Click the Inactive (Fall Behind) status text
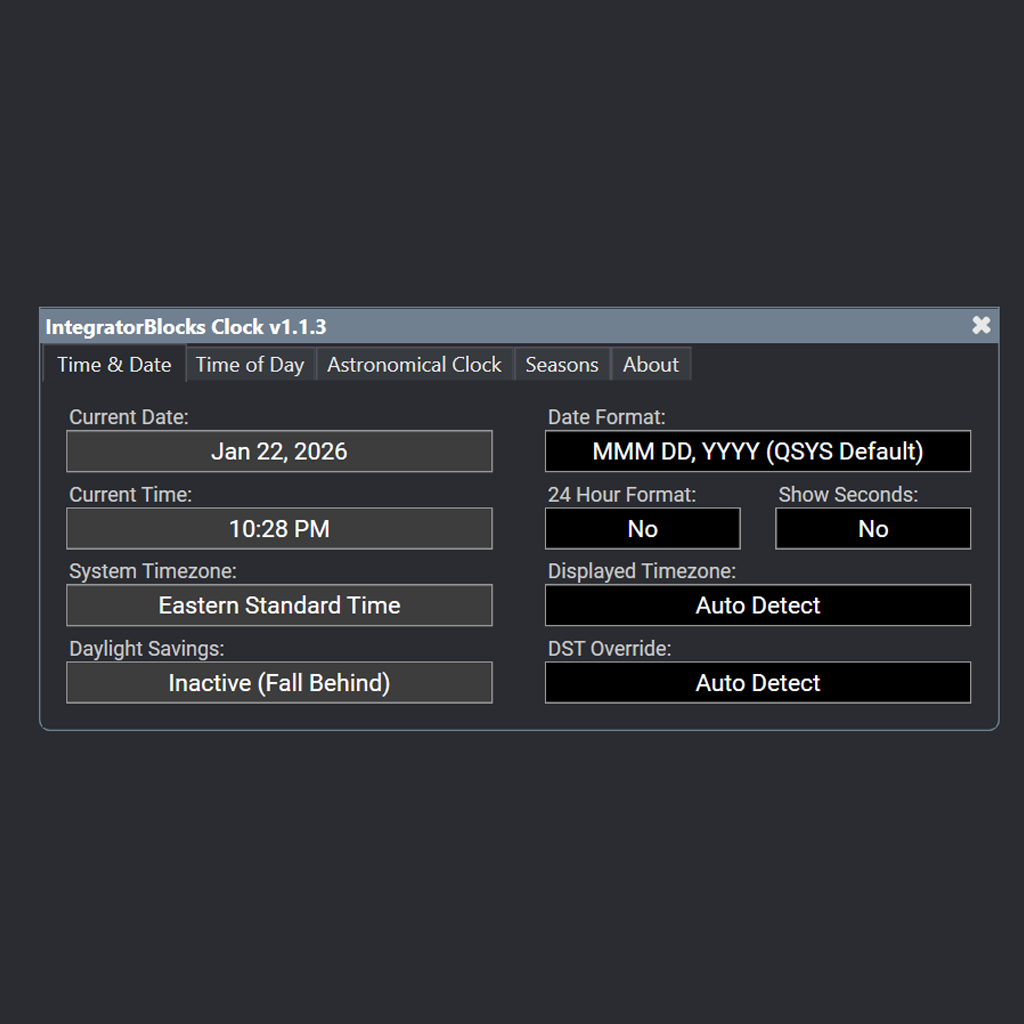Image resolution: width=1024 pixels, height=1024 pixels. (x=279, y=682)
